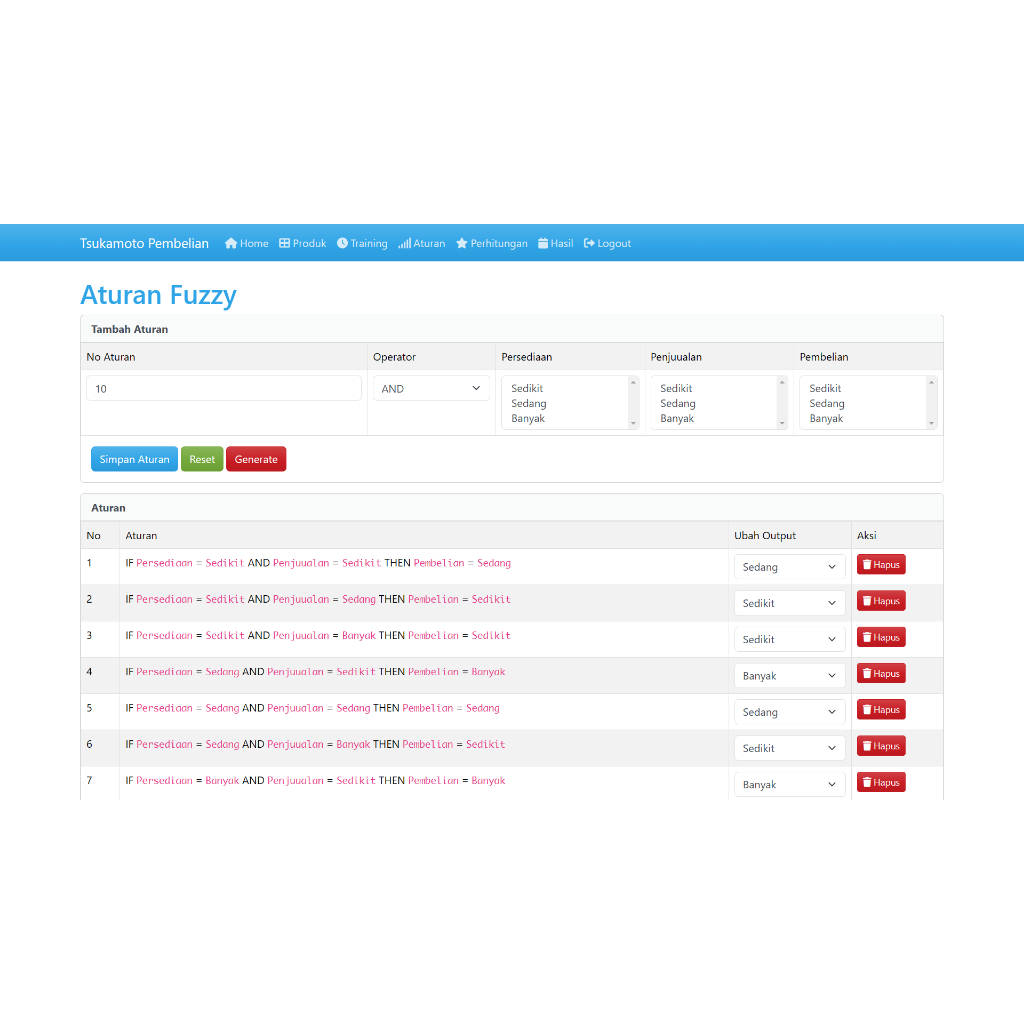Click the Training clock icon
1024x1024 pixels.
pos(342,243)
